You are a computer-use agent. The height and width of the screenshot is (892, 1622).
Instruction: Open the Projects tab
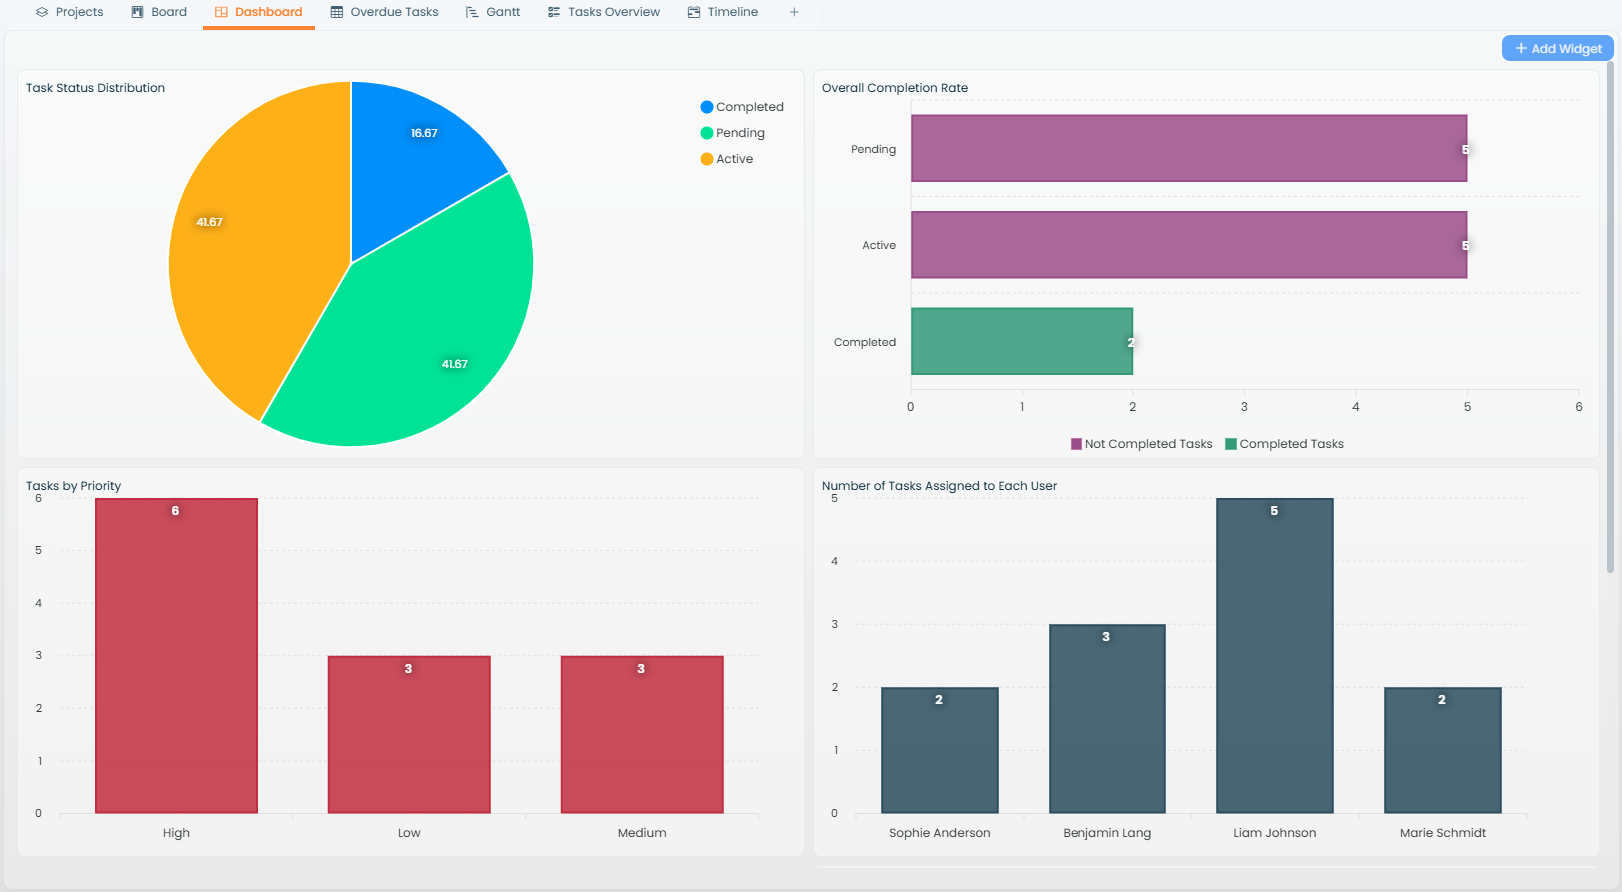69,12
